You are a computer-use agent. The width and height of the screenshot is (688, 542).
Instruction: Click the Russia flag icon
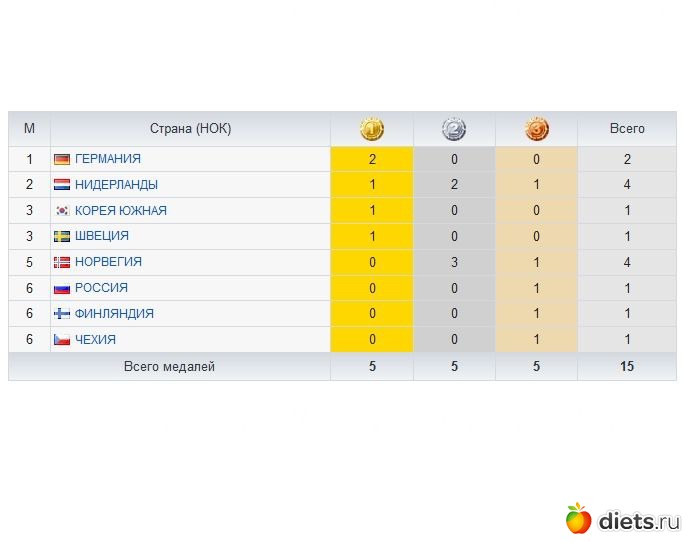(x=62, y=288)
